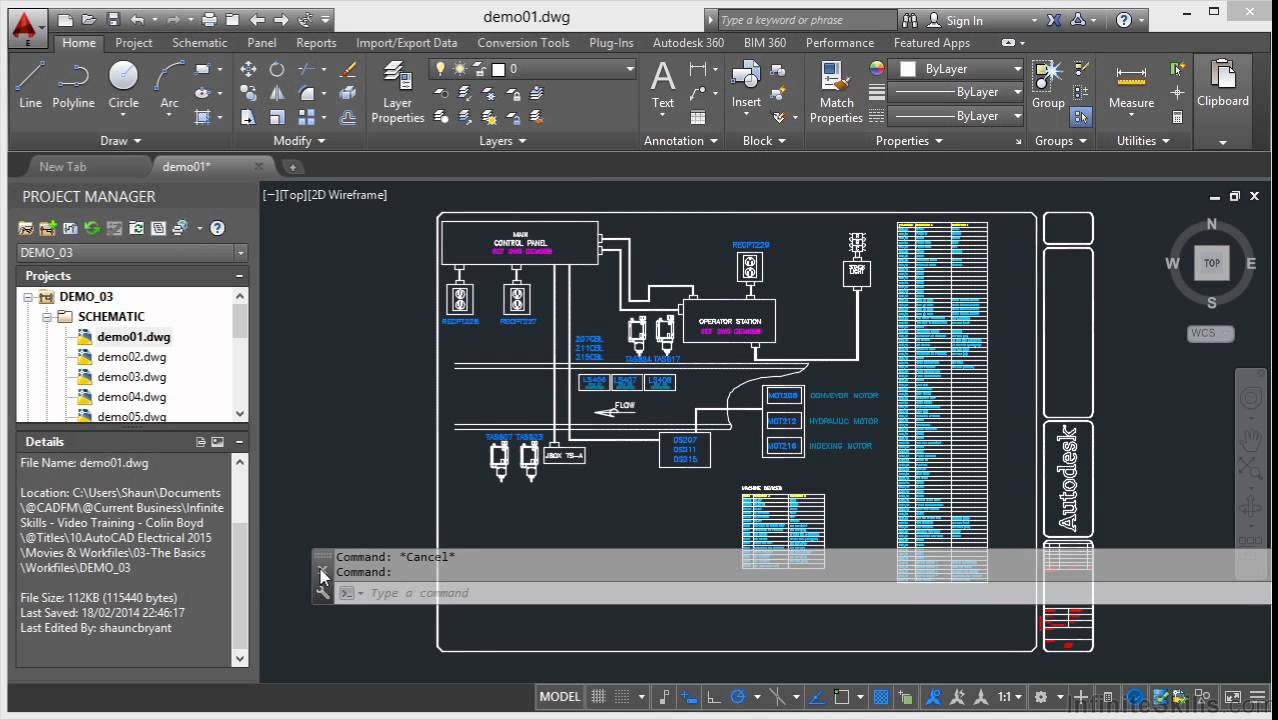The image size is (1278, 720).
Task: Click the Clipboard panel button
Action: pyautogui.click(x=1222, y=84)
